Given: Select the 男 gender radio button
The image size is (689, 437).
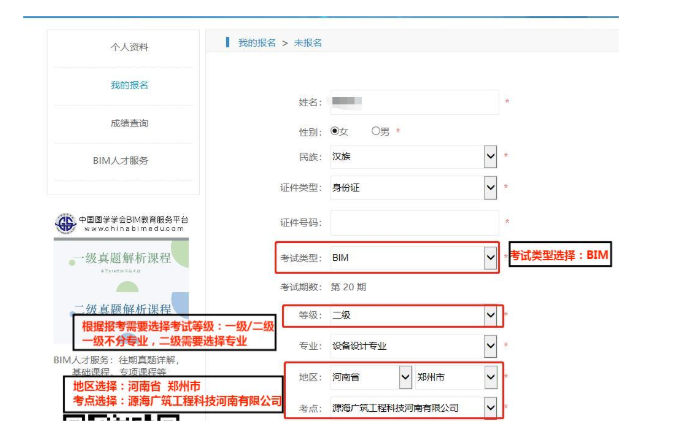Looking at the screenshot, I should (375, 131).
